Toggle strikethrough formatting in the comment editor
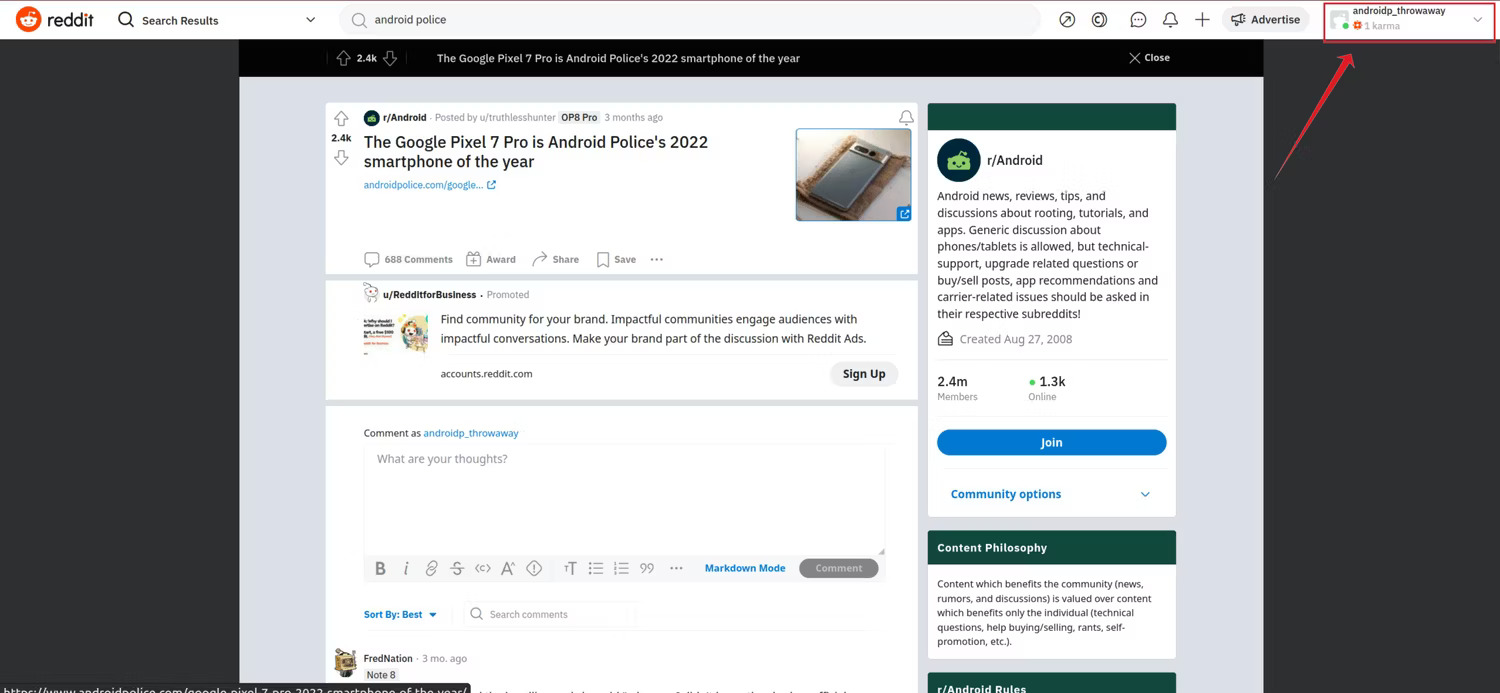Viewport: 1500px width, 693px height. (457, 568)
